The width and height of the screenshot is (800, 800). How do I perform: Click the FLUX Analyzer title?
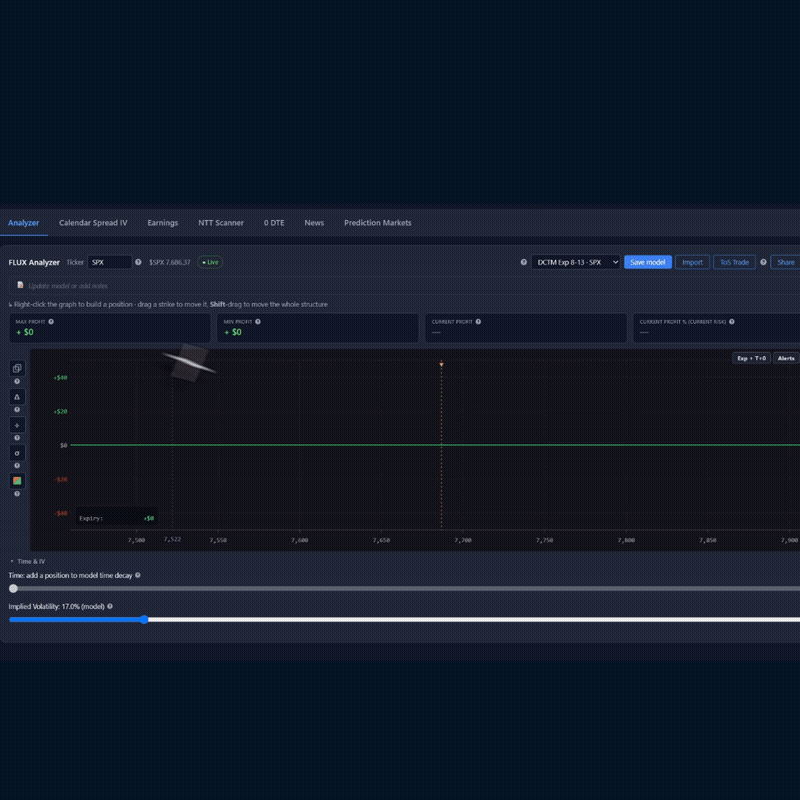click(x=34, y=262)
